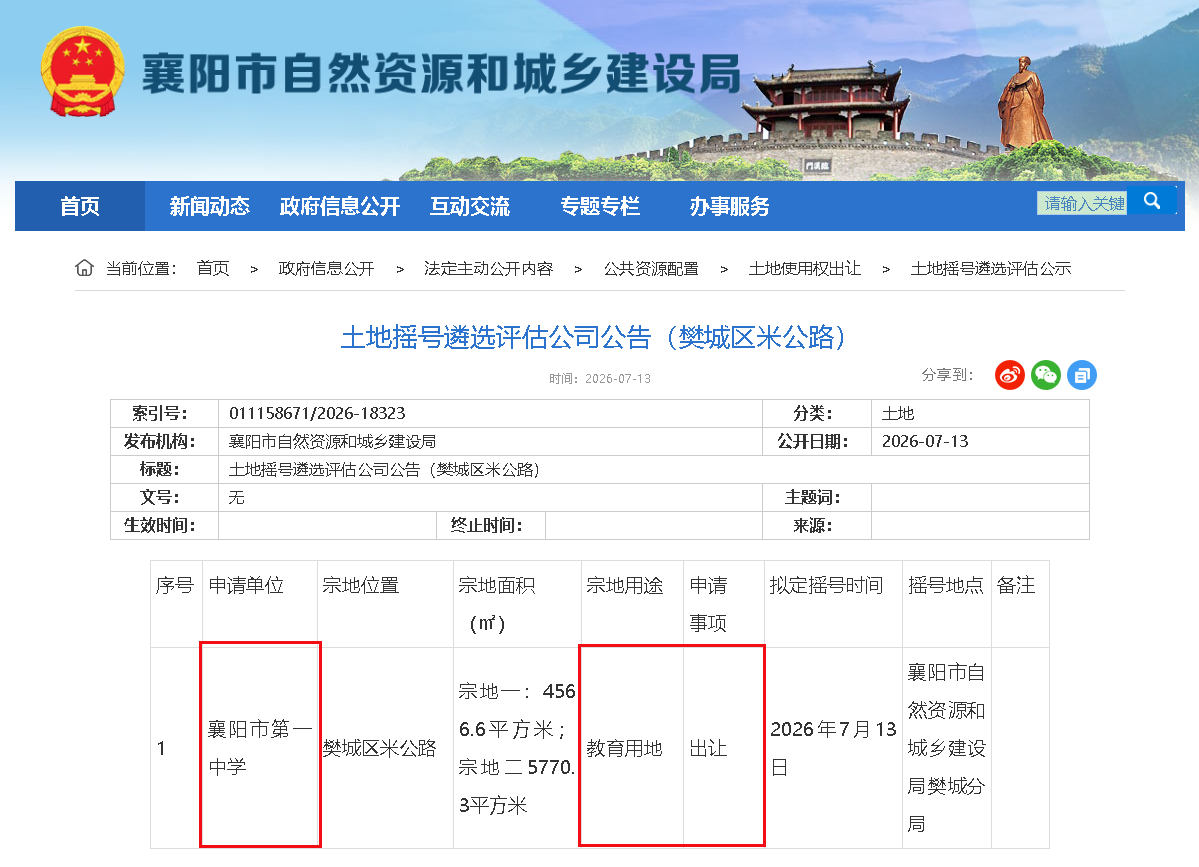1199x867 pixels.
Task: Click the blue copy-link share icon
Action: pos(1081,375)
